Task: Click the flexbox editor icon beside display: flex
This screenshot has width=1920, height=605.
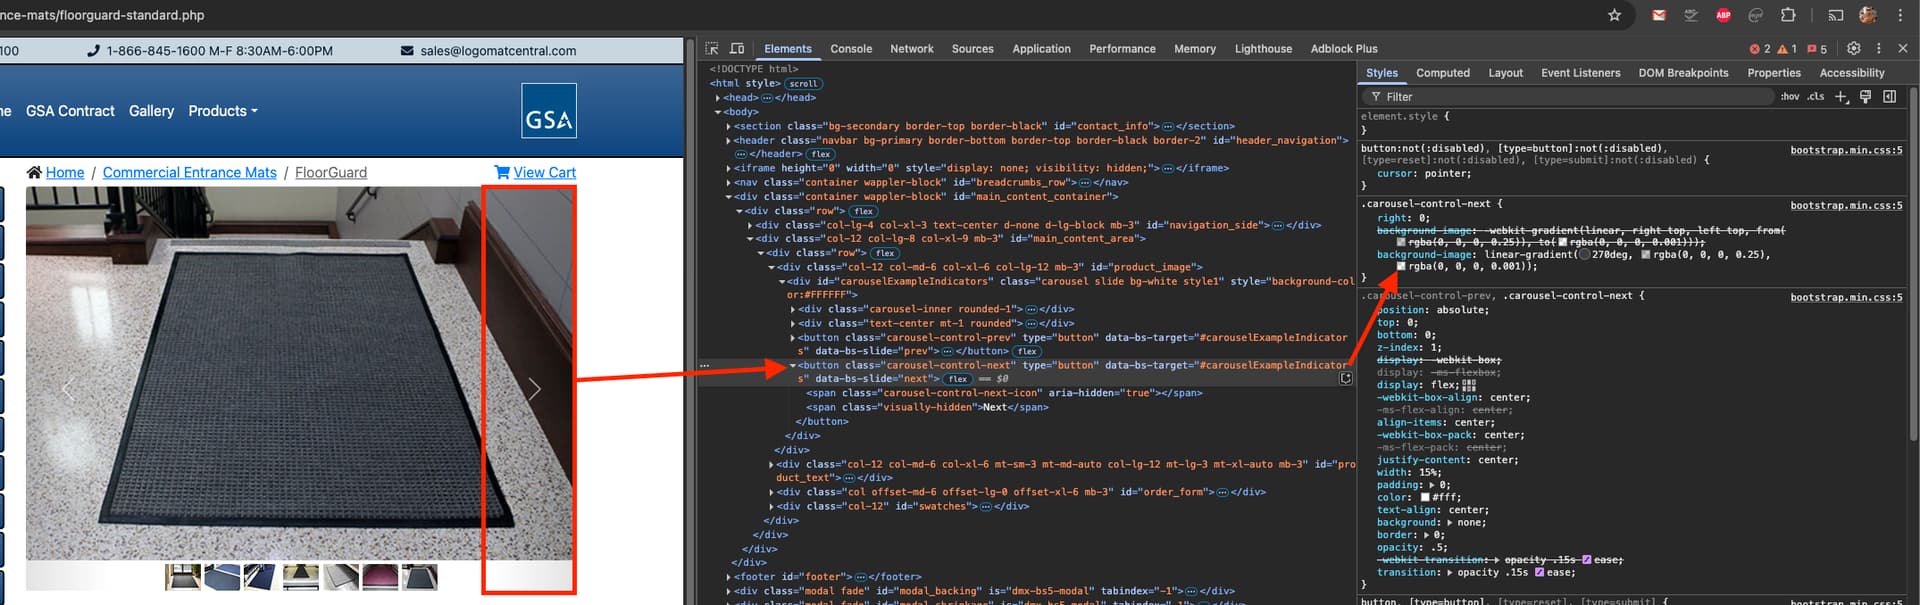Action: pos(1469,385)
